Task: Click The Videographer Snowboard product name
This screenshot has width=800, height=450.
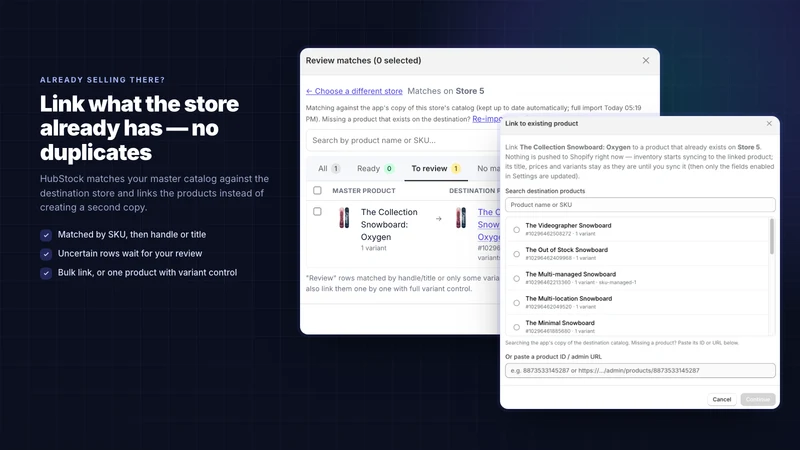Action: tap(568, 226)
